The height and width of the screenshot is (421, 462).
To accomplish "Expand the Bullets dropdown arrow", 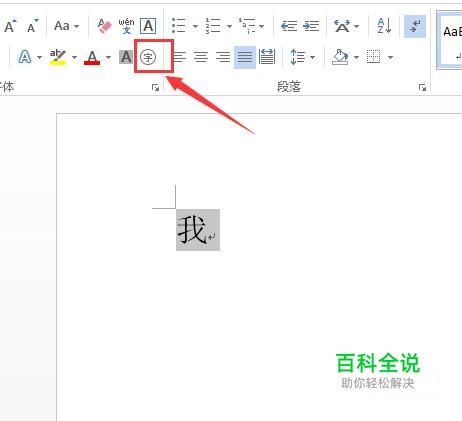I will 195,26.
